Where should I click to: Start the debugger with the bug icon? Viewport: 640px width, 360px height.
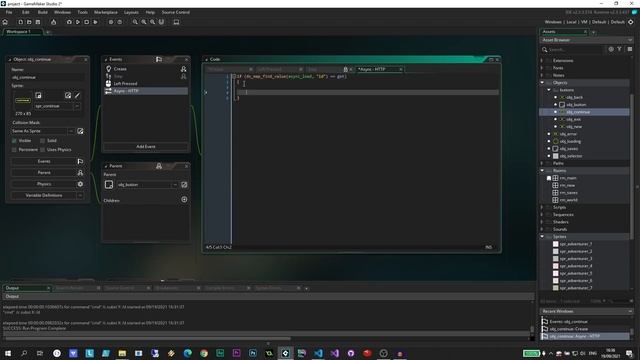(x=69, y=22)
